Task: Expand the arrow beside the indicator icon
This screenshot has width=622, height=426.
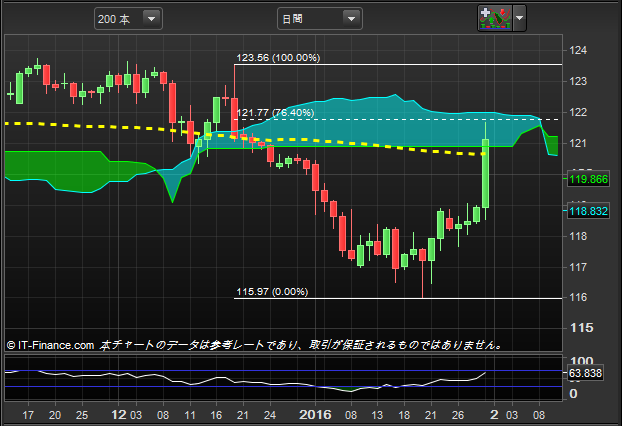Action: coord(520,18)
